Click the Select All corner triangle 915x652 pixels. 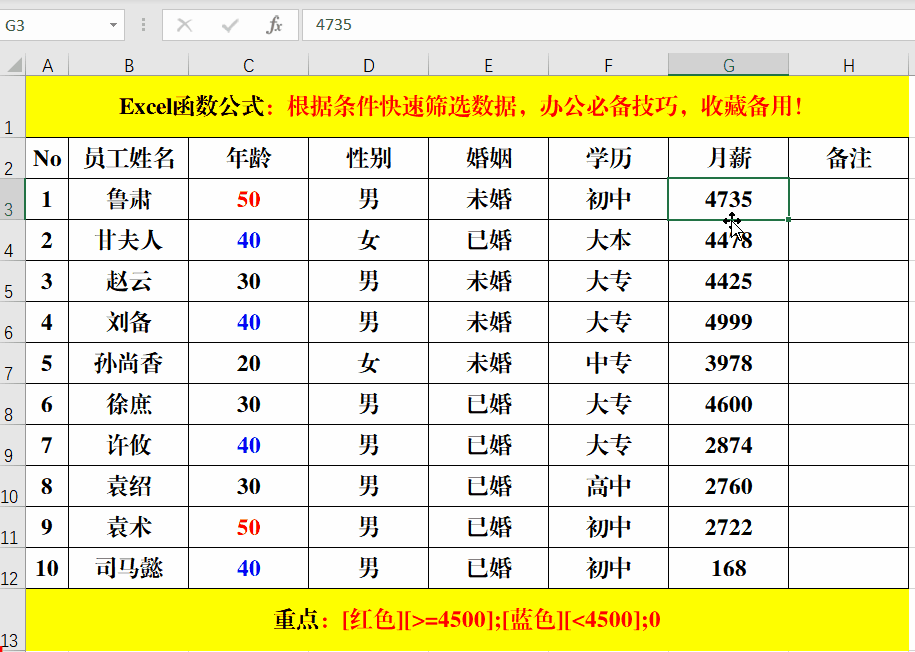(x=15, y=64)
